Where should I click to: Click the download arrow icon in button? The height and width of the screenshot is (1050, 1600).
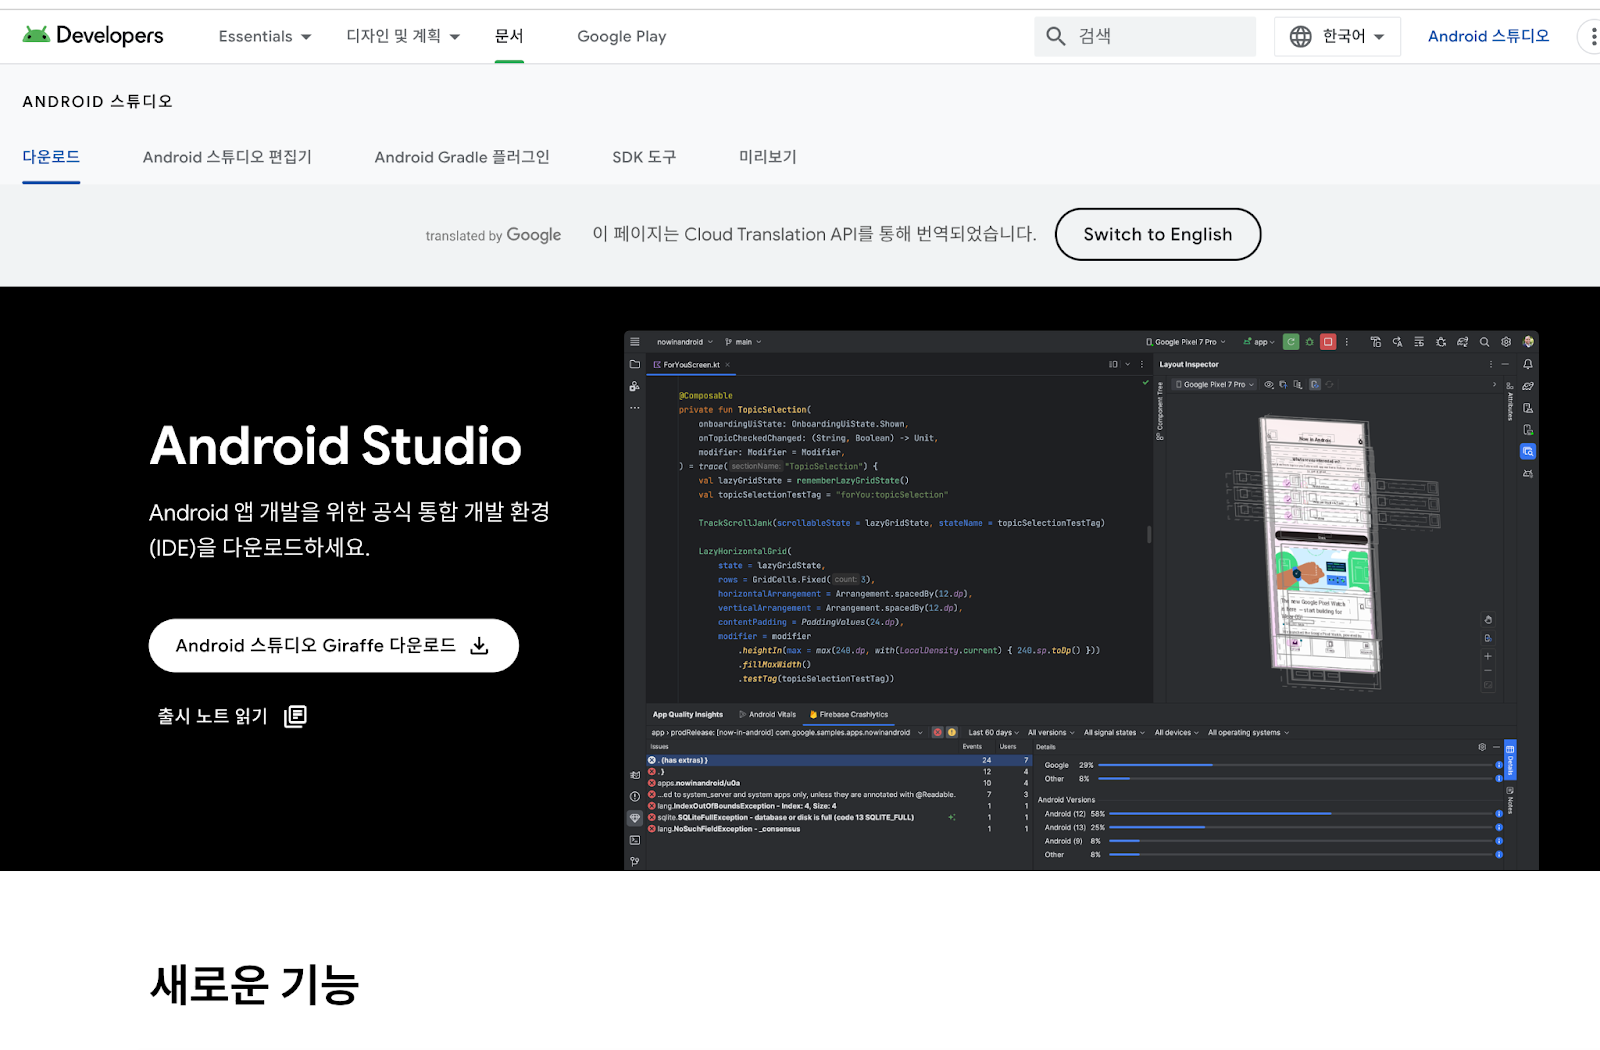point(480,645)
